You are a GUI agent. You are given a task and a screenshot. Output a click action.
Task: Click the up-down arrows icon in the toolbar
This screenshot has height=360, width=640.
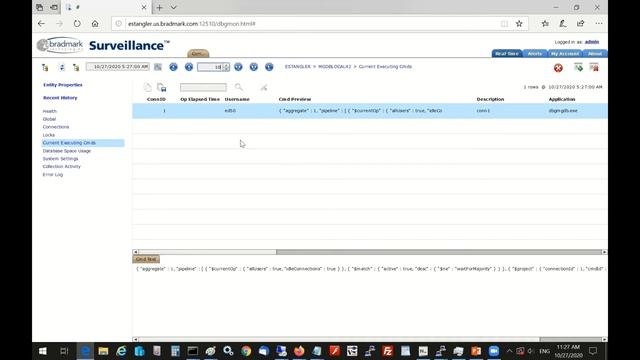[x=62, y=67]
